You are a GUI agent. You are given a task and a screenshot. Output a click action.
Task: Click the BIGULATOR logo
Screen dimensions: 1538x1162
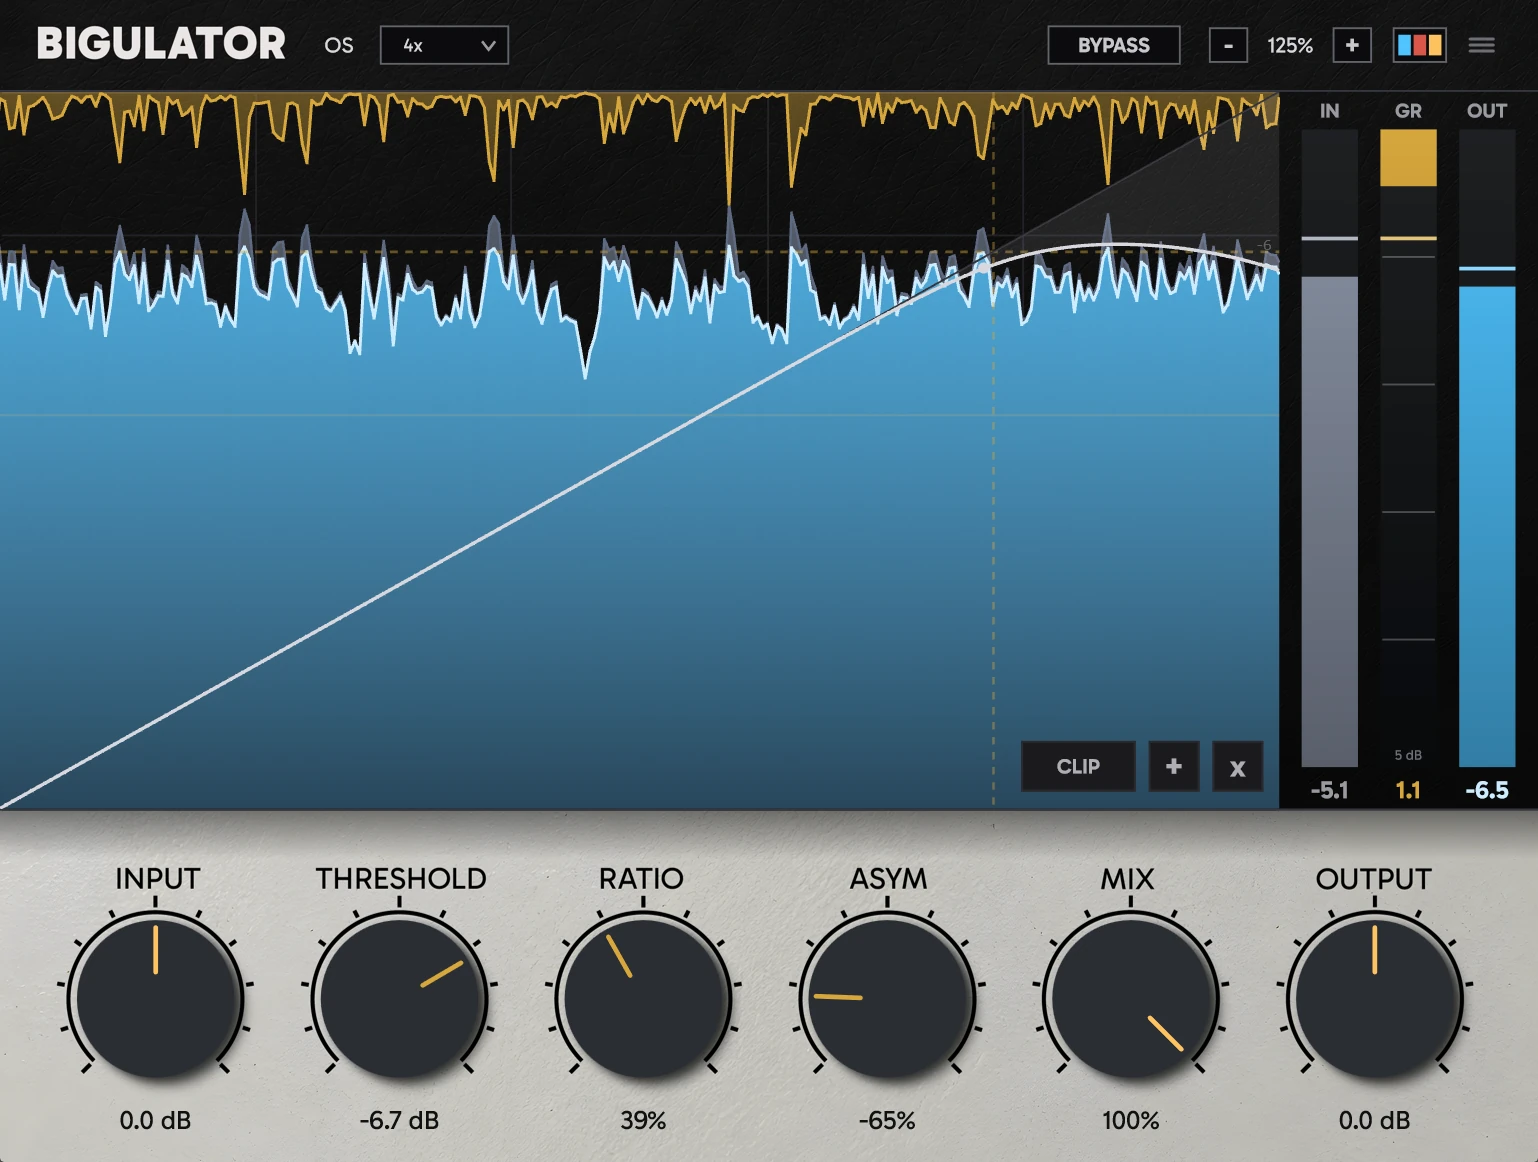[161, 44]
